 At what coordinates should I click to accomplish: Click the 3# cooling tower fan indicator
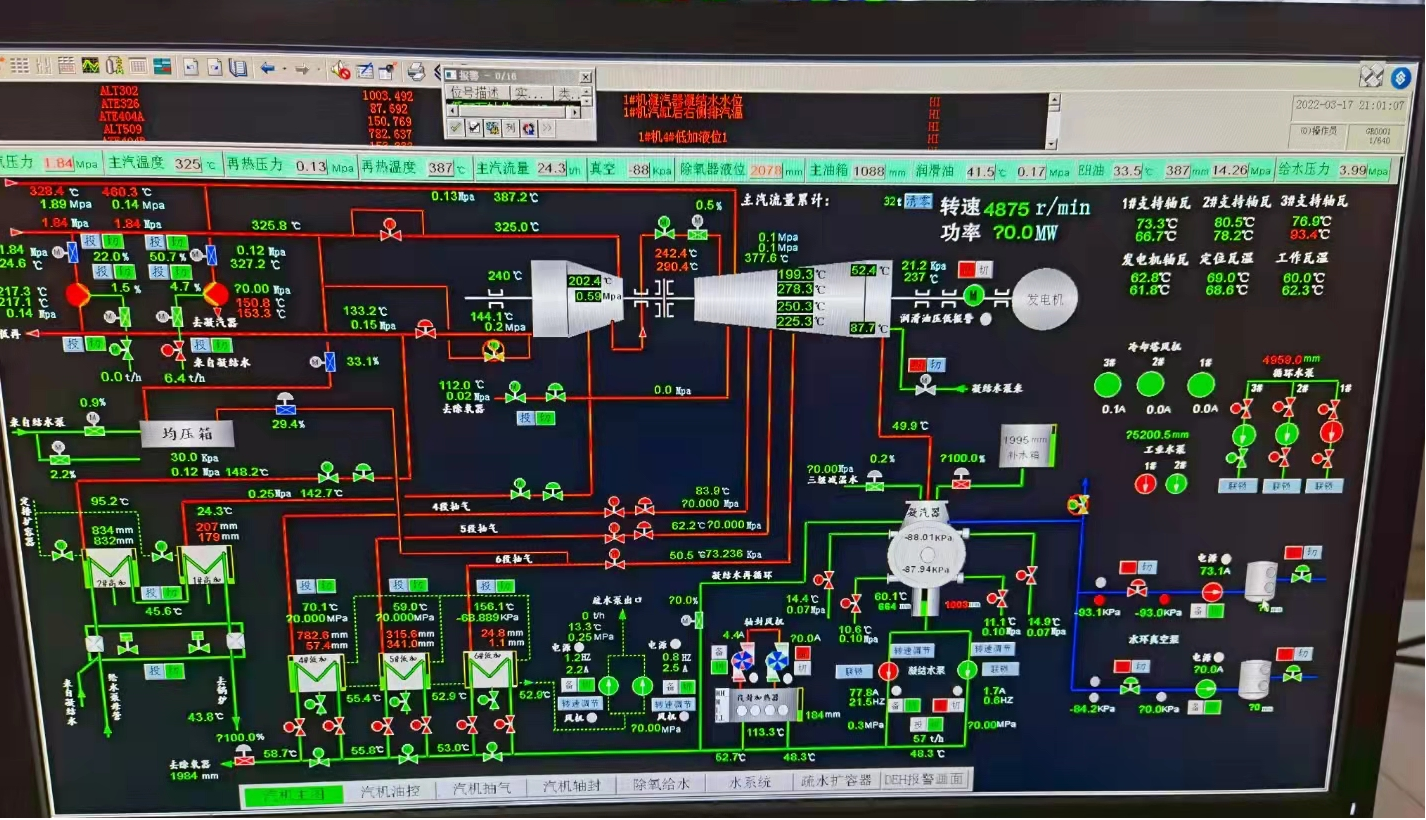pyautogui.click(x=1108, y=385)
